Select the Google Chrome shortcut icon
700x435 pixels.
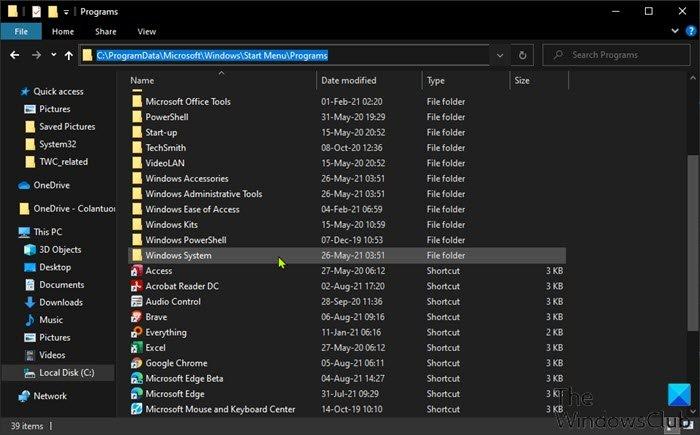pyautogui.click(x=137, y=363)
